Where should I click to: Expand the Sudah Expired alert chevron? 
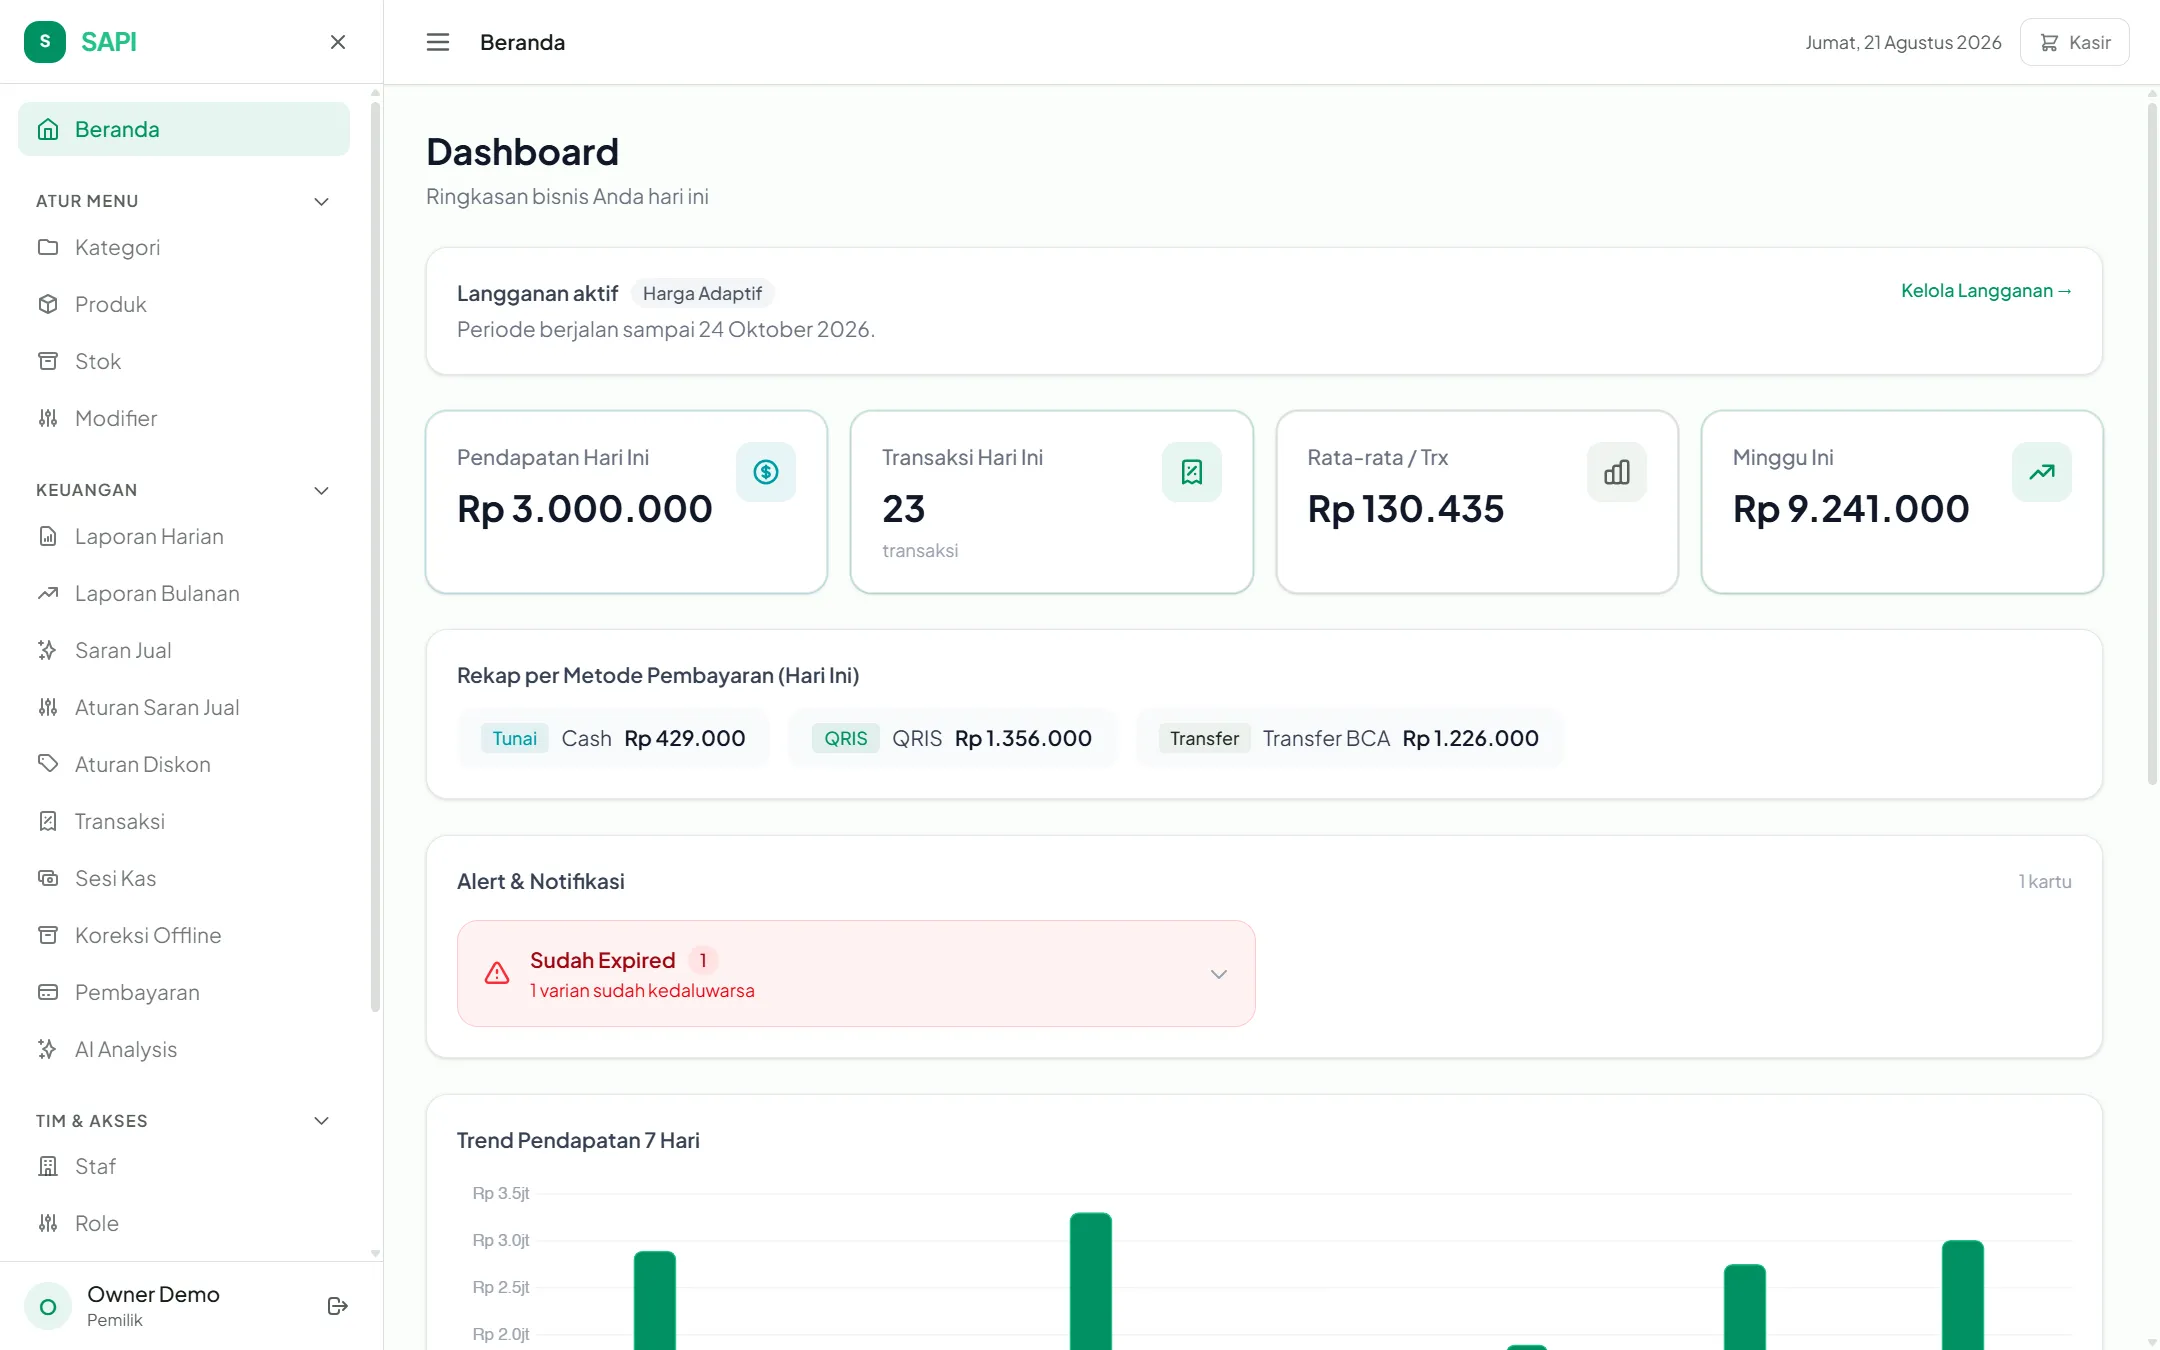tap(1219, 974)
